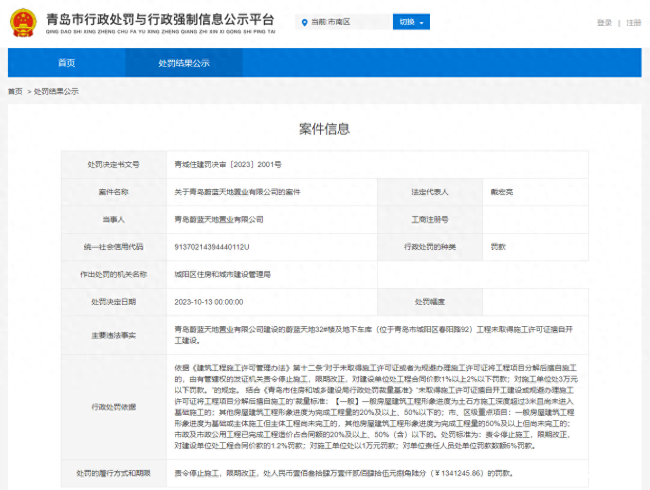Click the national emblem logo
Screen dimensions: 650x490
click(23, 23)
